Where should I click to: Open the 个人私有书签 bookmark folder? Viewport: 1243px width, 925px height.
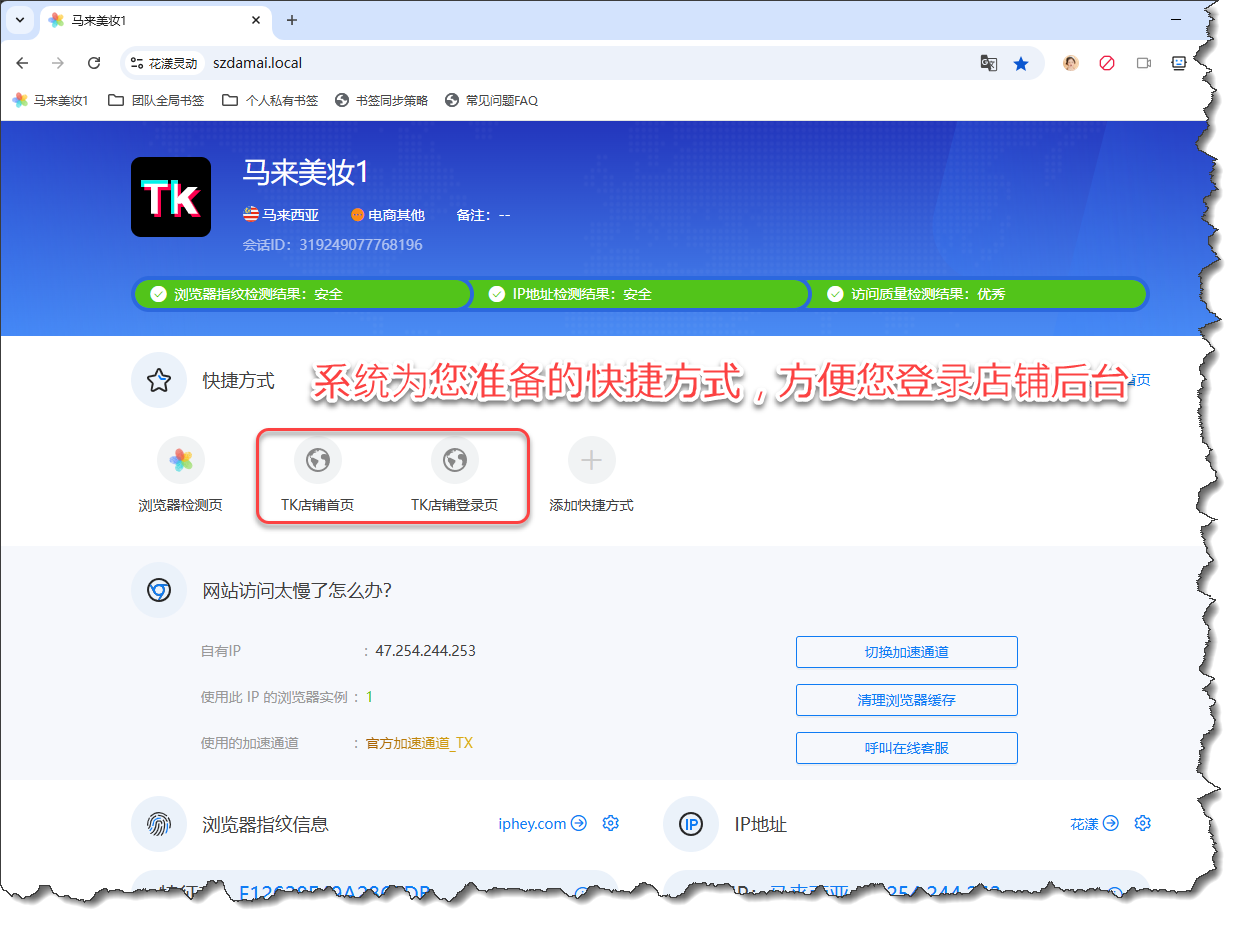270,100
